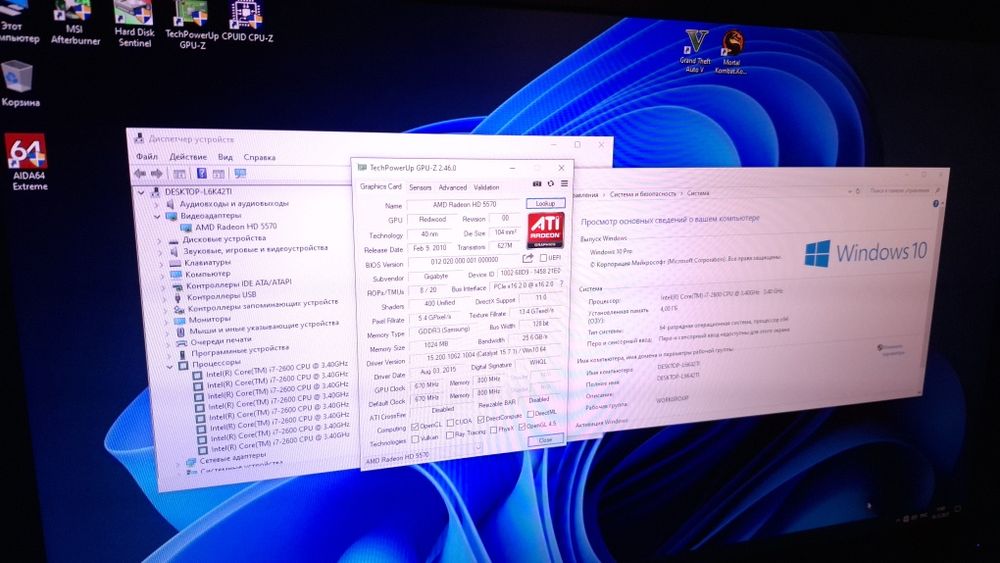Open the Файл menu in Device Manager
This screenshot has width=1000, height=563.
(x=146, y=156)
